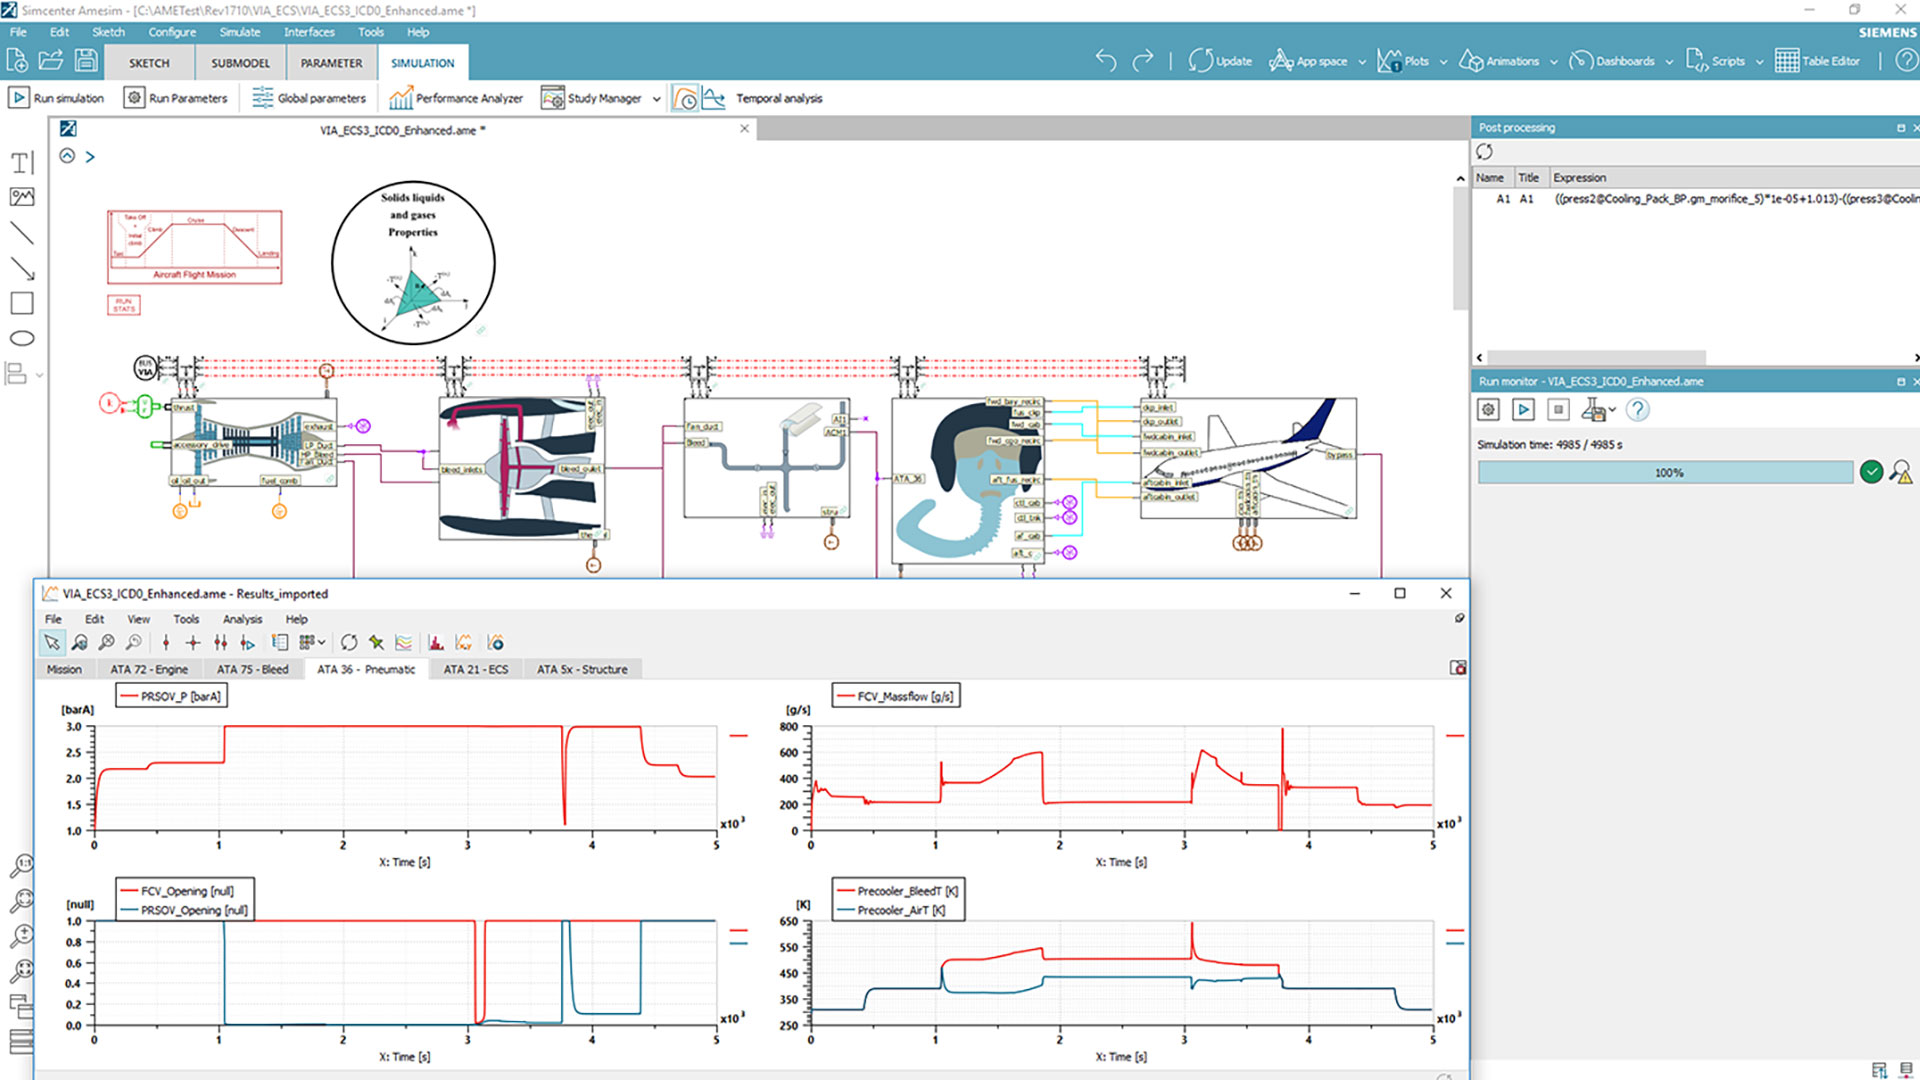1920x1080 pixels.
Task: Open Run Parameters
Action: click(x=176, y=98)
